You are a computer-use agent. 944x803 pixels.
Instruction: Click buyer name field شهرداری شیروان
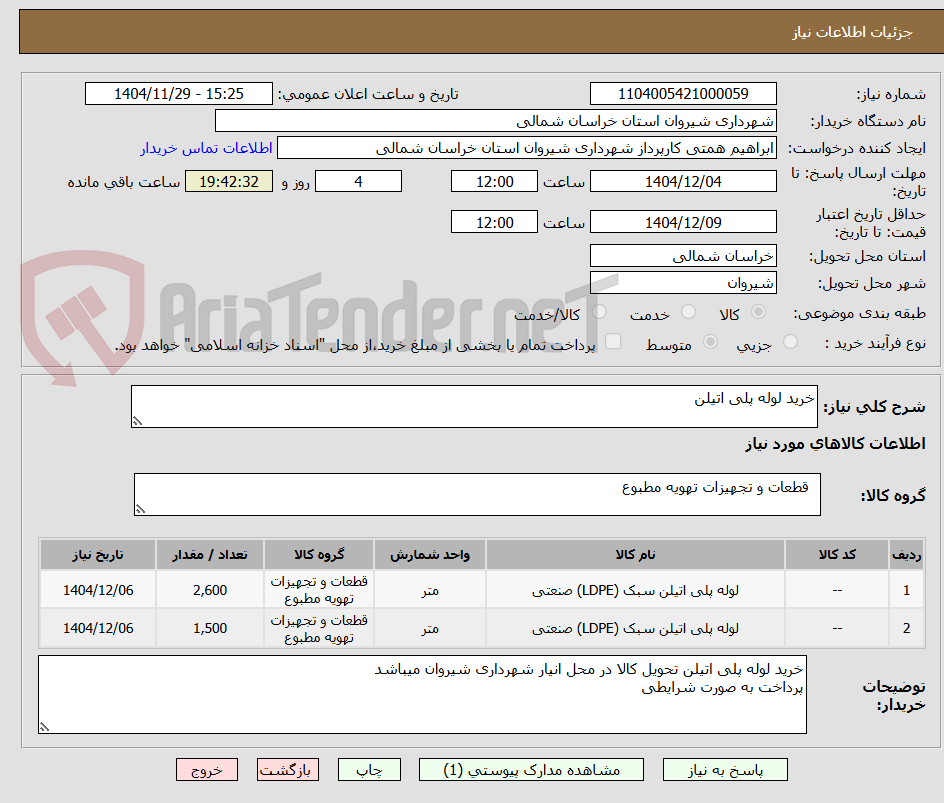tap(495, 121)
